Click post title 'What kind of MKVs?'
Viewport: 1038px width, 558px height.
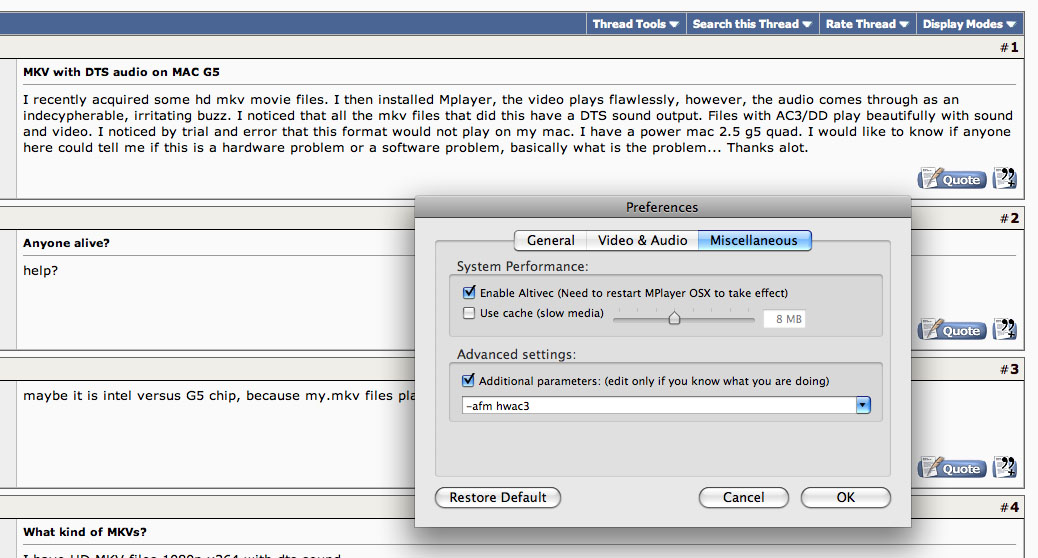click(85, 532)
